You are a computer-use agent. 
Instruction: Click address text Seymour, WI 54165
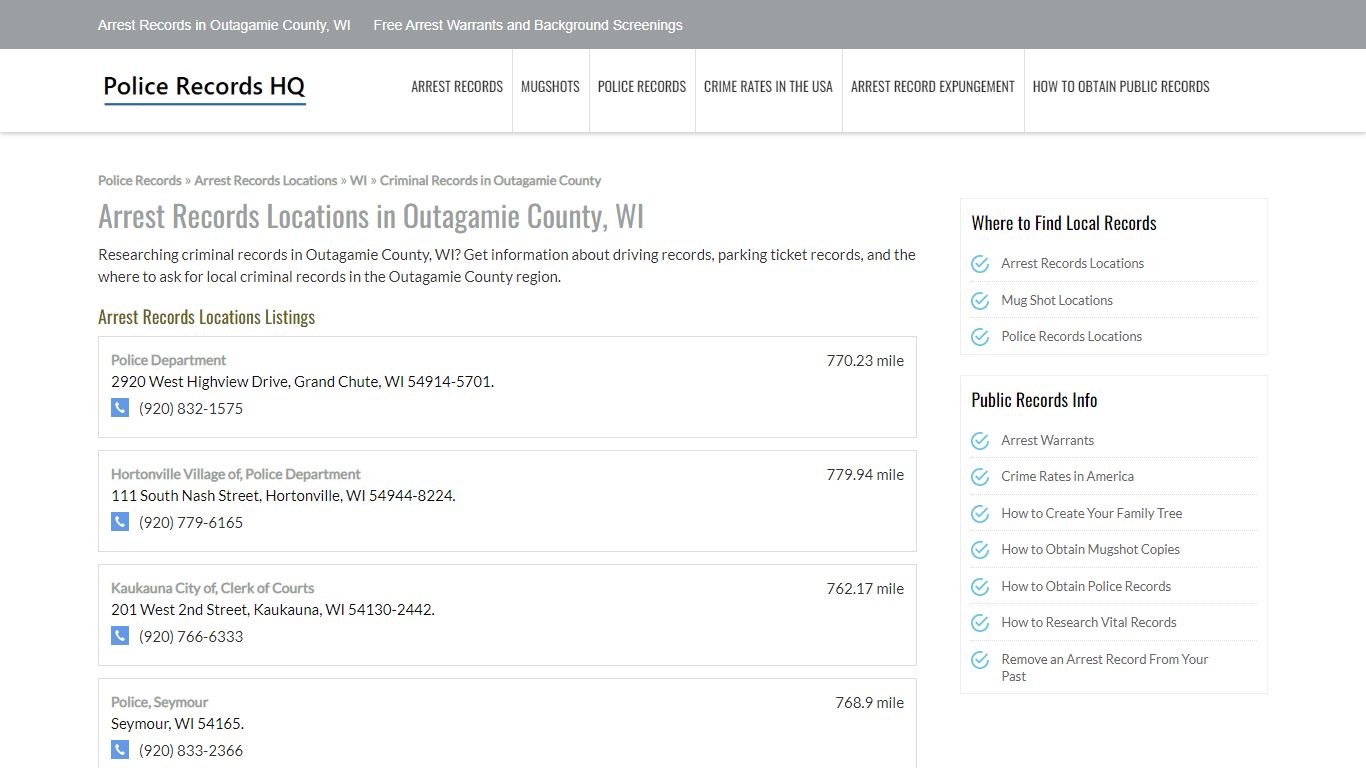point(177,723)
